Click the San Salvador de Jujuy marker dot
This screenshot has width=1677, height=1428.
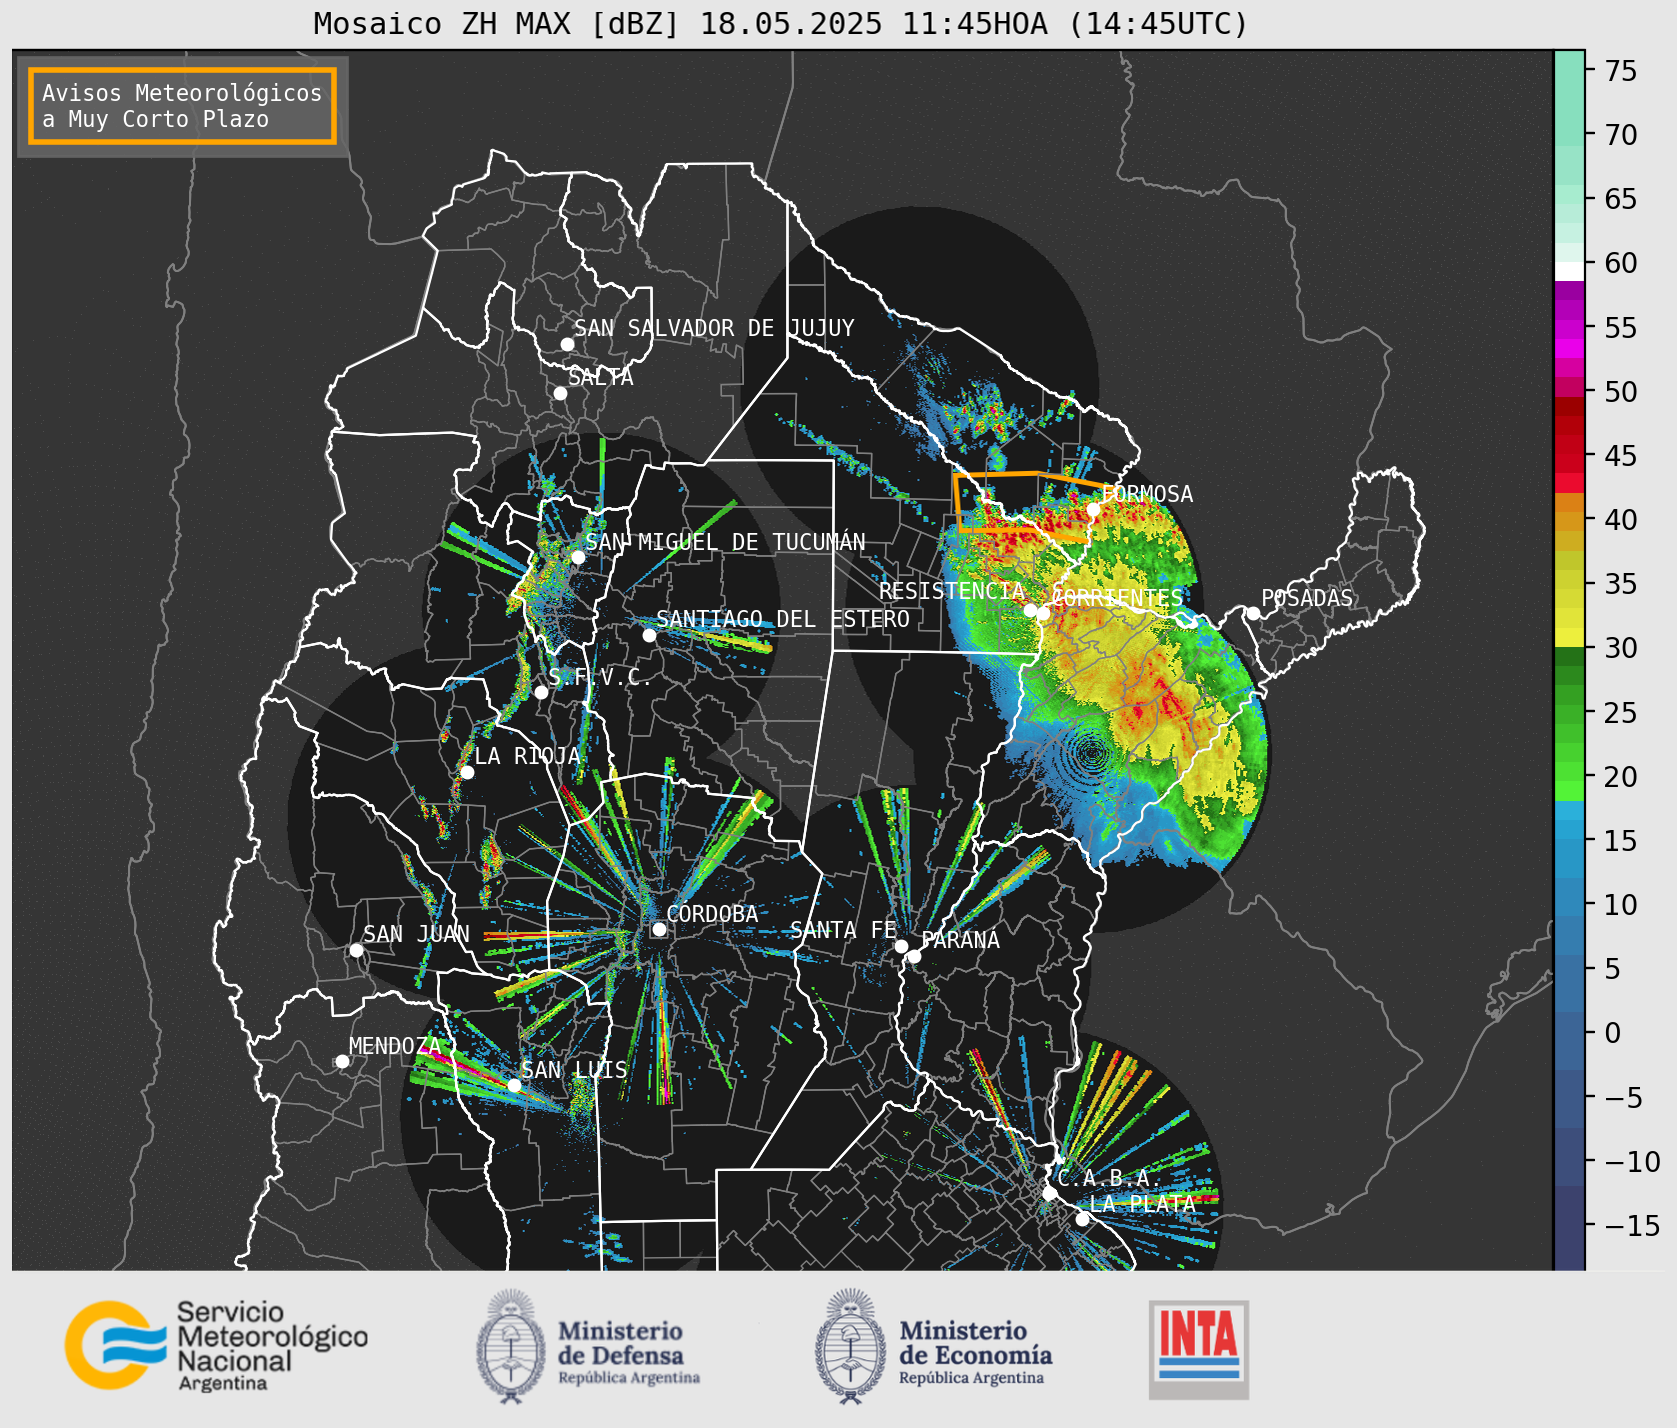[567, 344]
